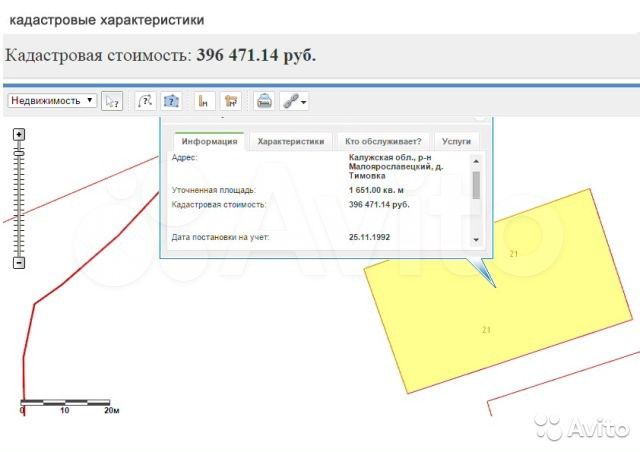Click the zoom level slider handle
640x452 pixels.
pyautogui.click(x=18, y=152)
